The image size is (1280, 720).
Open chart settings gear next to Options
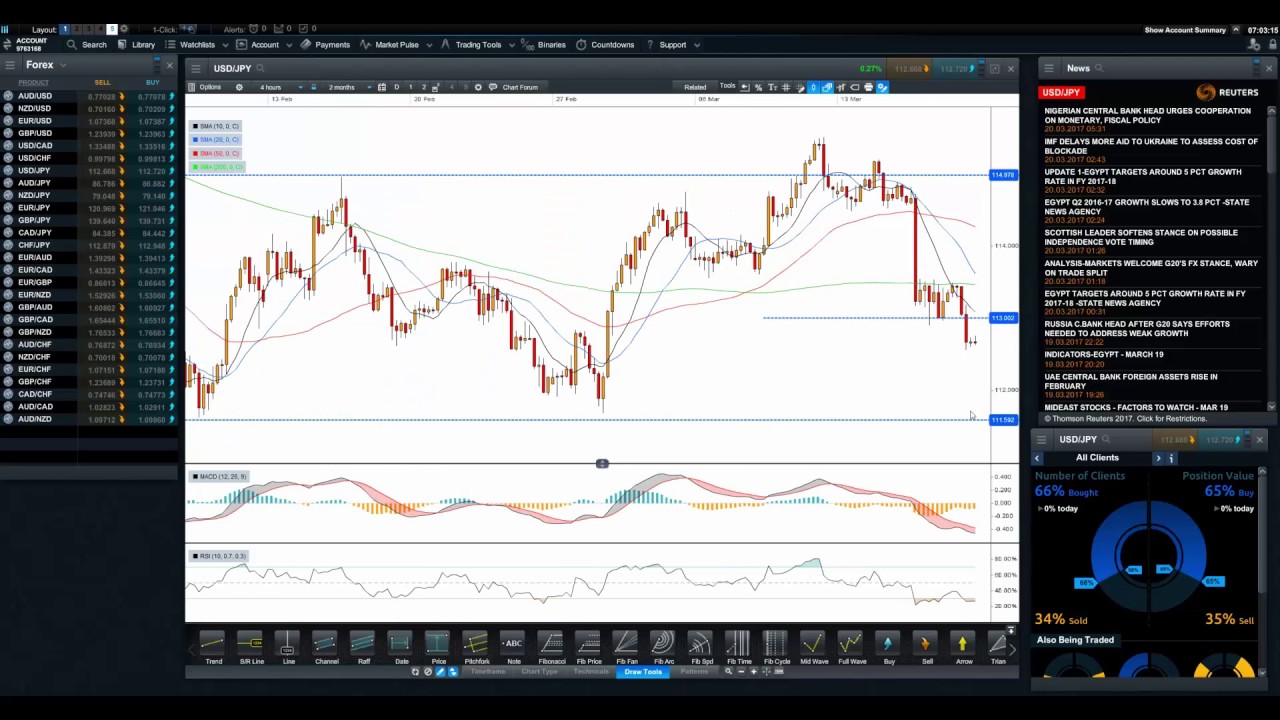(x=239, y=87)
